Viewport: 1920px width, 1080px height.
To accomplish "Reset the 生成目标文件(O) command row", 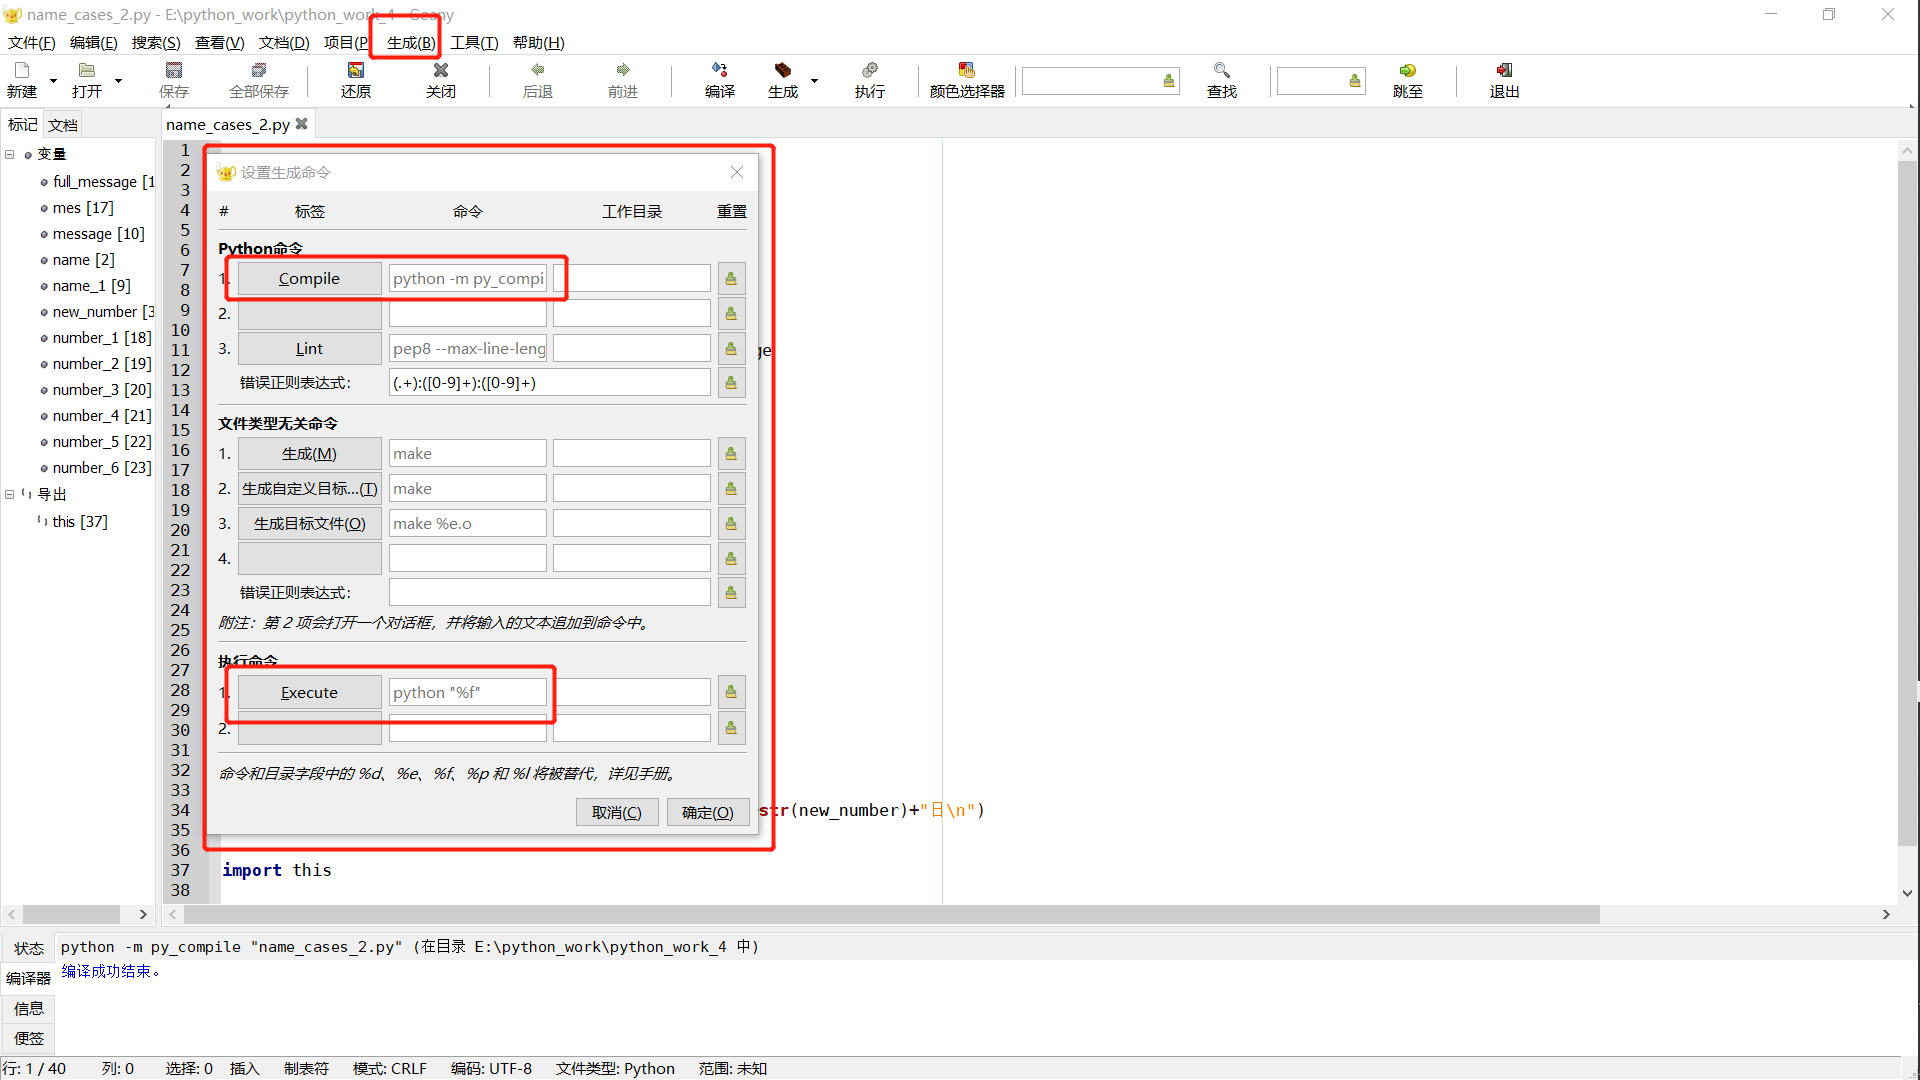I will click(x=731, y=524).
